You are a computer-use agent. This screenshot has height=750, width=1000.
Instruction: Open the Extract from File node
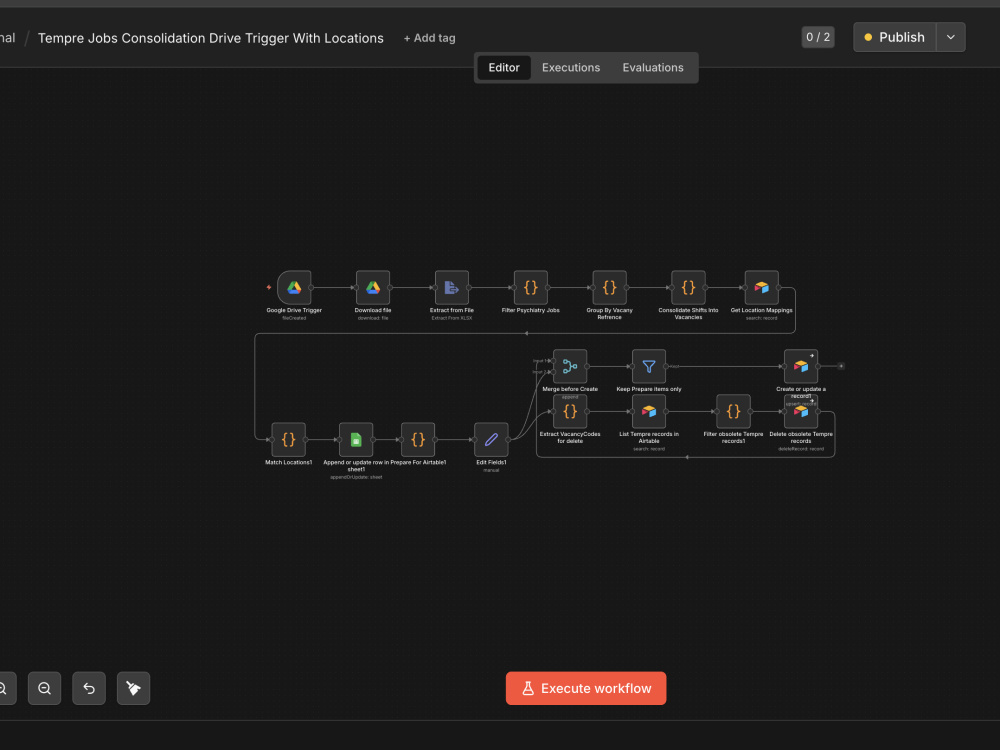(x=452, y=288)
